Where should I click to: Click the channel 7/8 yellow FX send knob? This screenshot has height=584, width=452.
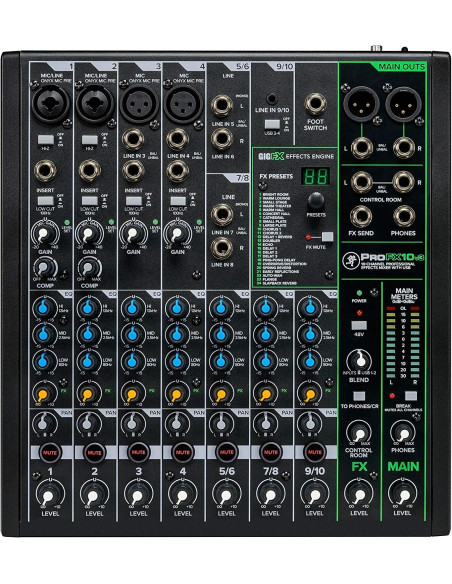265,393
